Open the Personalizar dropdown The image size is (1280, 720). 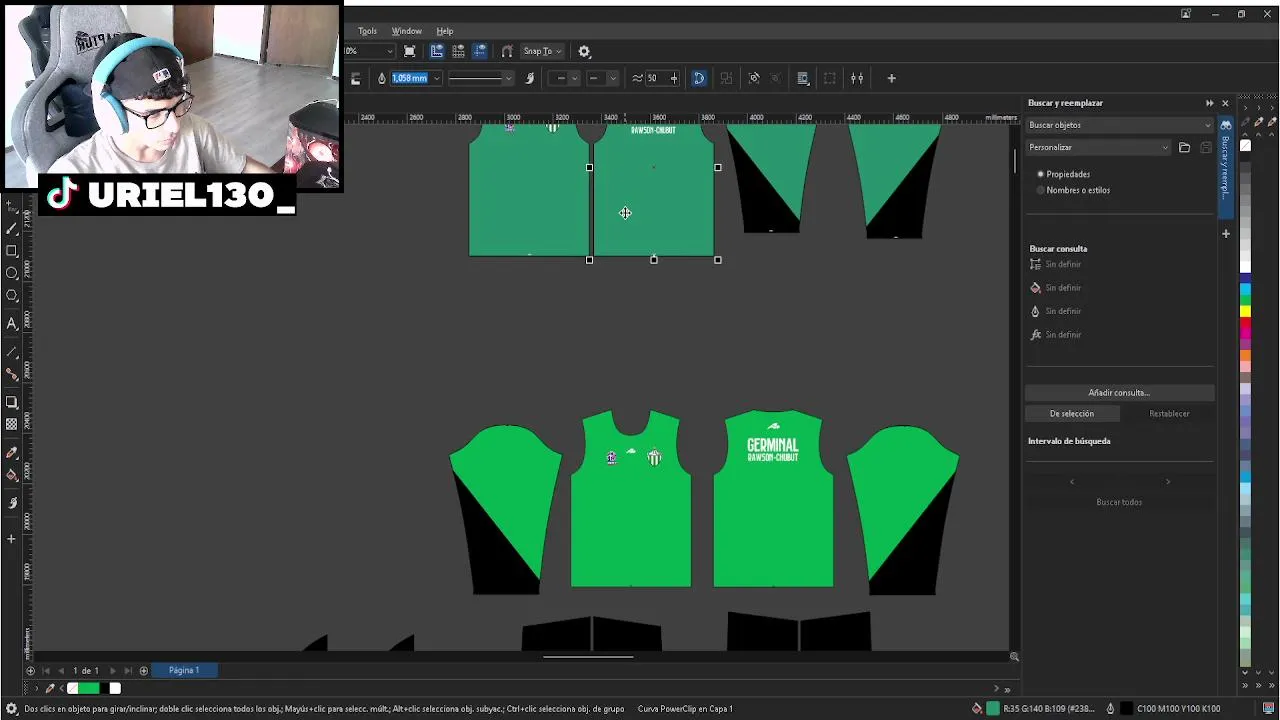1098,147
